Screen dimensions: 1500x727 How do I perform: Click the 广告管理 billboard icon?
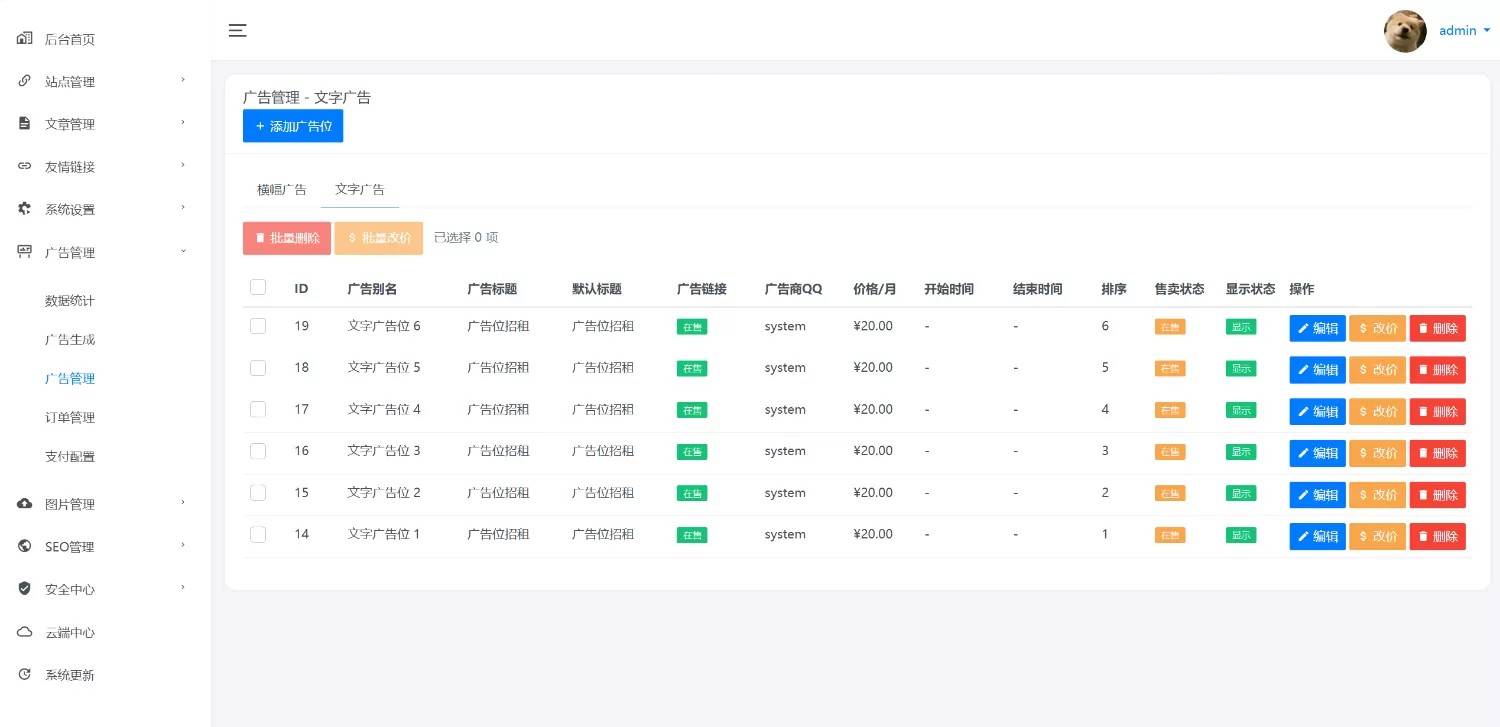(25, 251)
